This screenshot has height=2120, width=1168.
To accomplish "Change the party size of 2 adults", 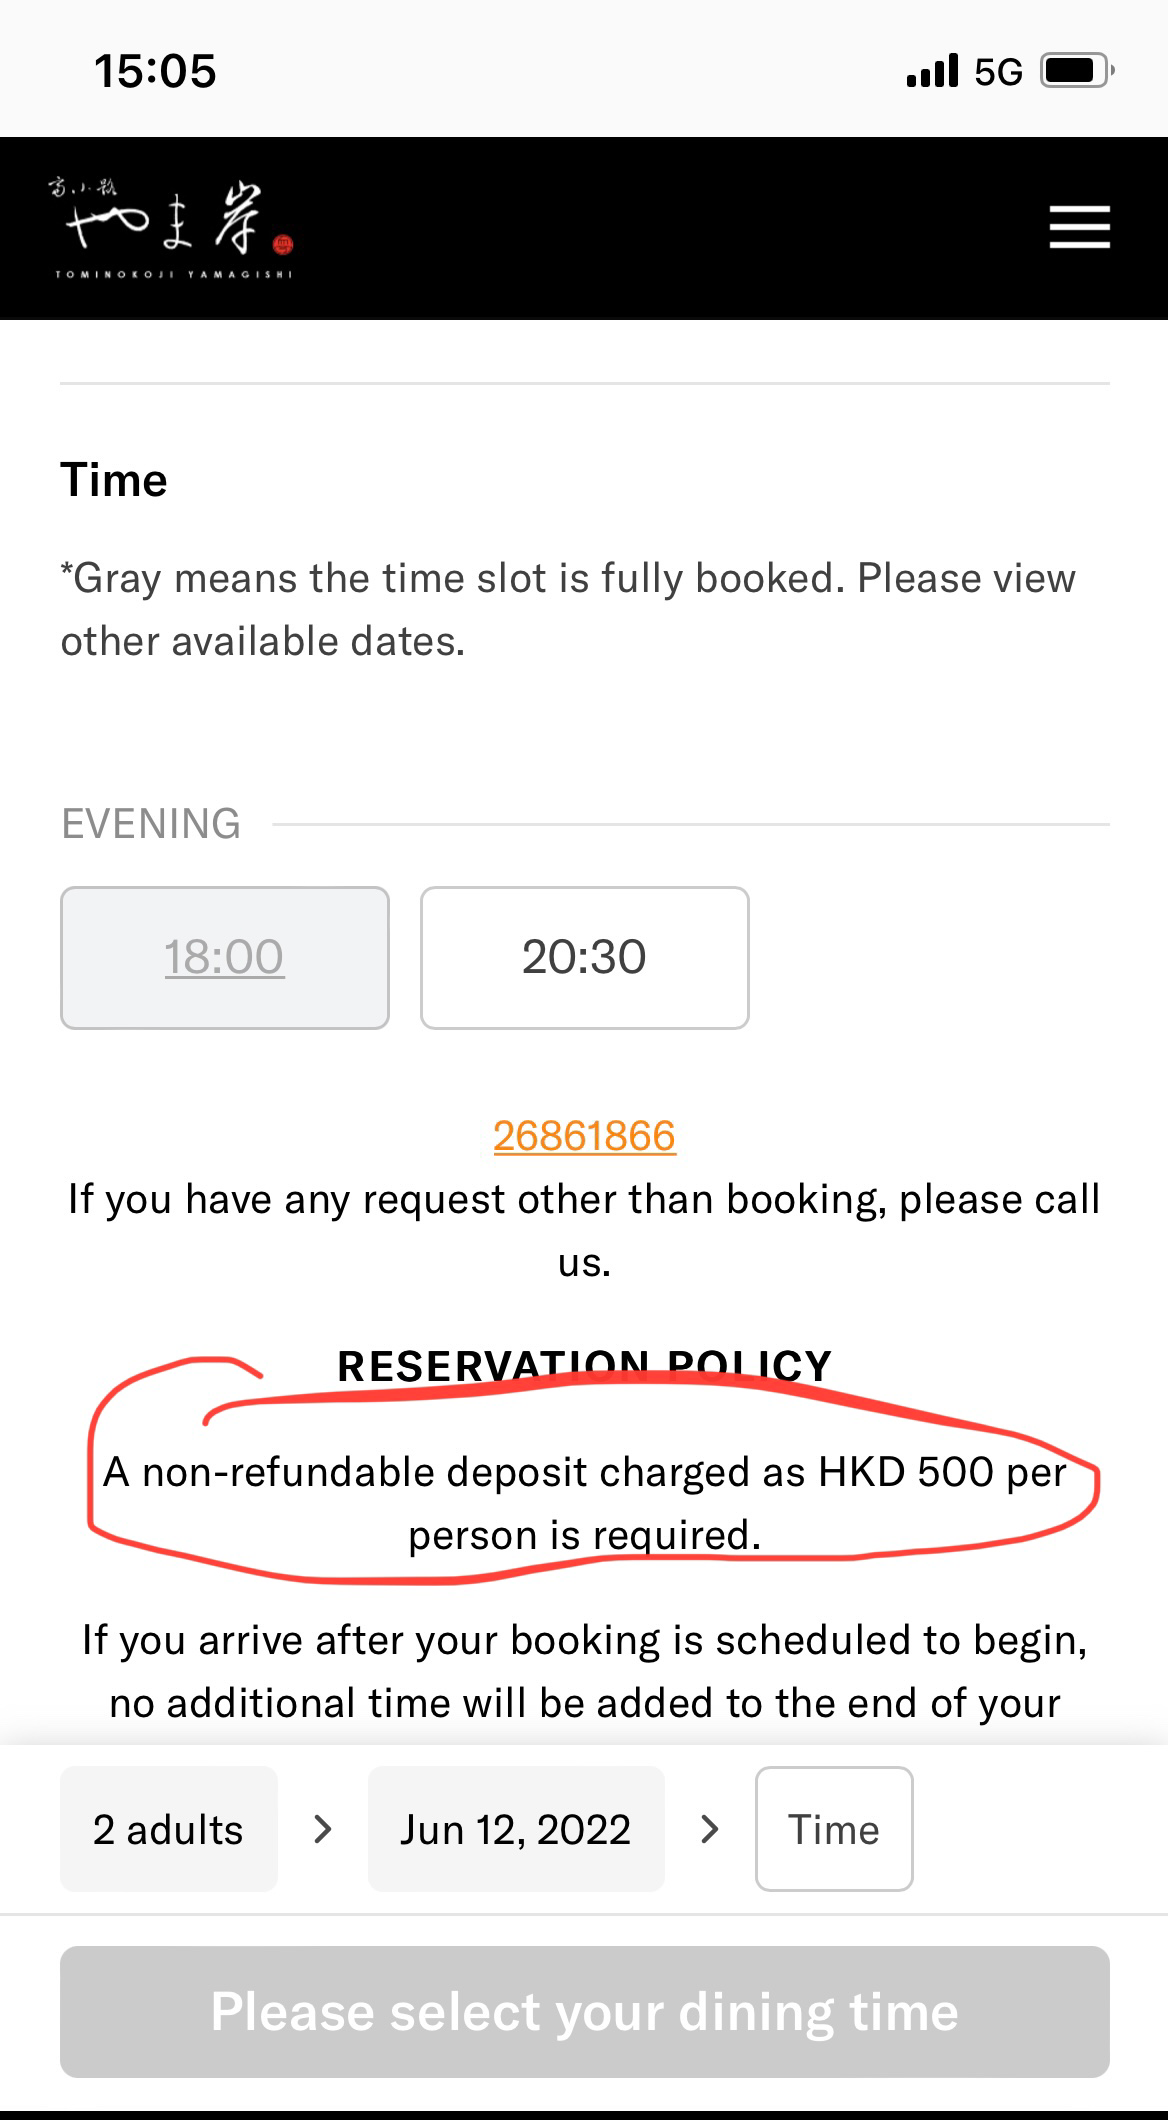I will [169, 1829].
